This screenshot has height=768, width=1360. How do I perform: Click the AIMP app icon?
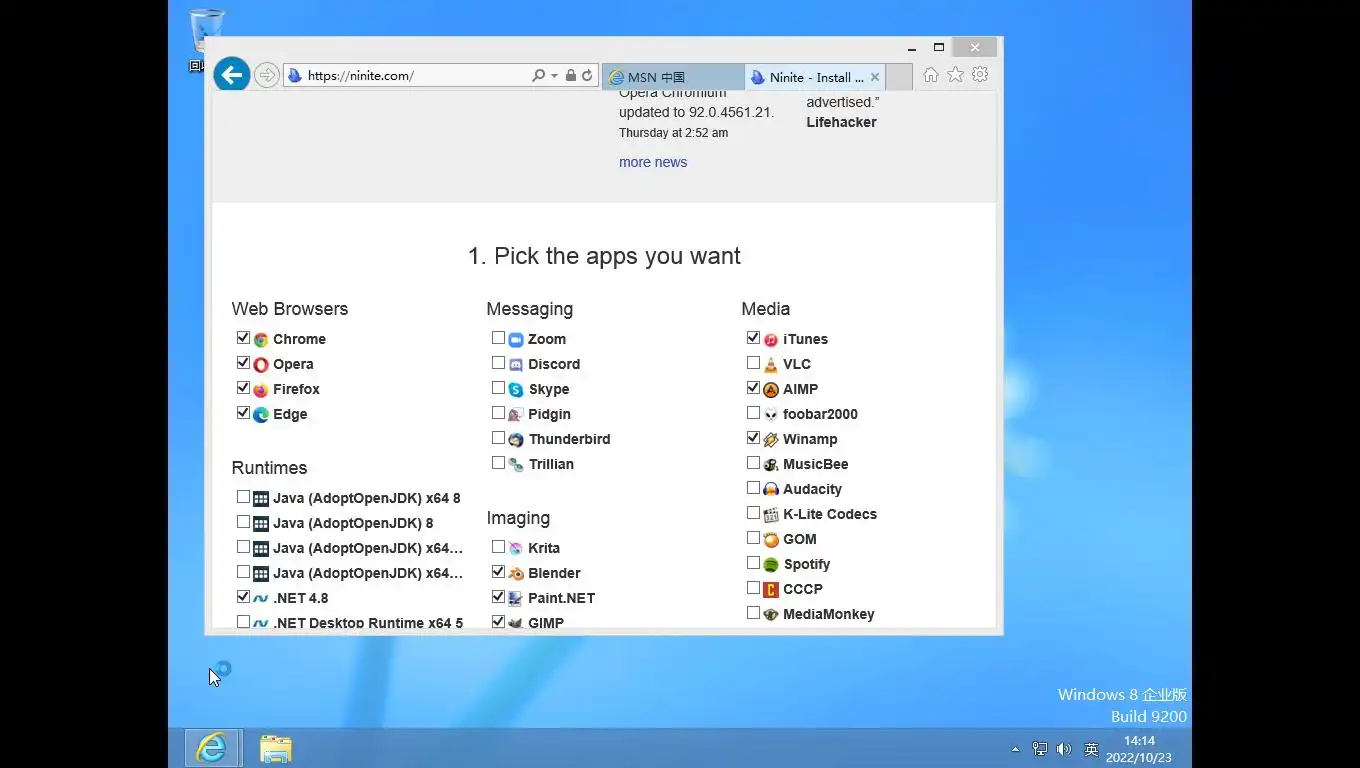point(771,390)
